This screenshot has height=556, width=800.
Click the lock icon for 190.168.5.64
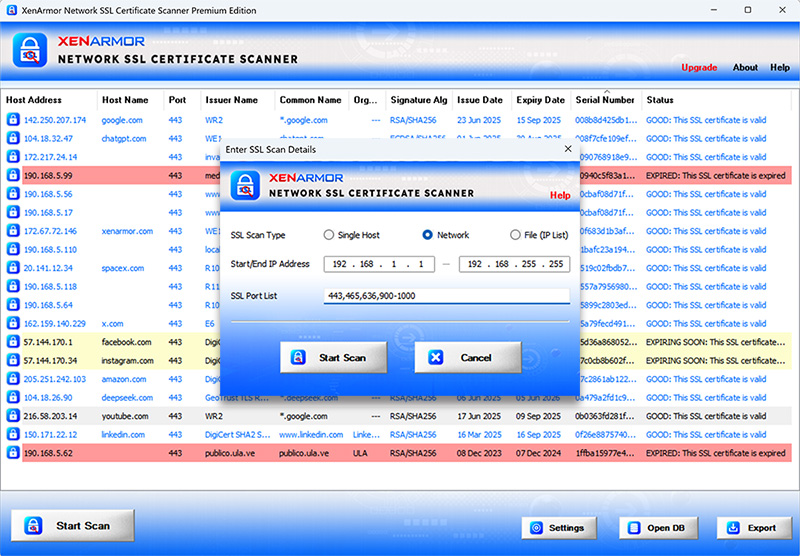tap(13, 305)
